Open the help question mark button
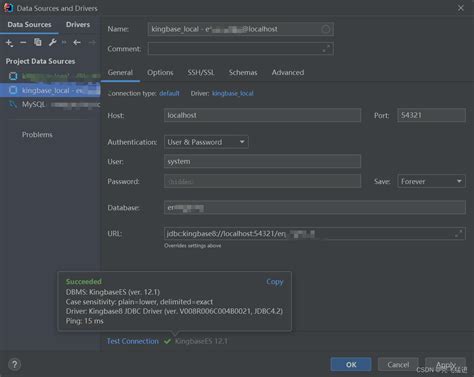This screenshot has width=474, height=377. pos(14,364)
